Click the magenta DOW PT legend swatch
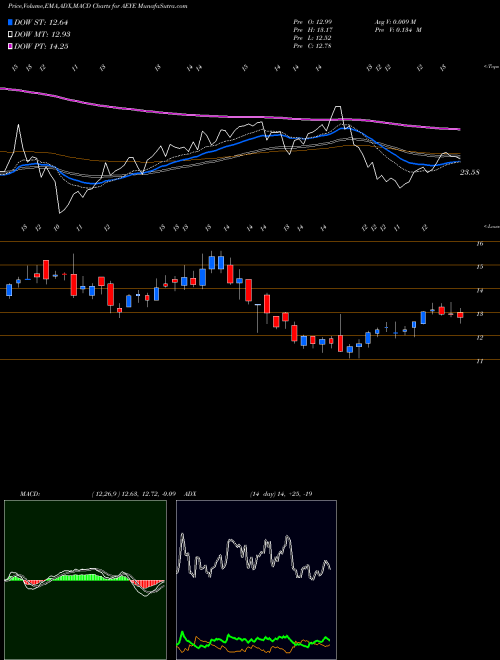Screen dimensions: 500x660 click(10, 46)
